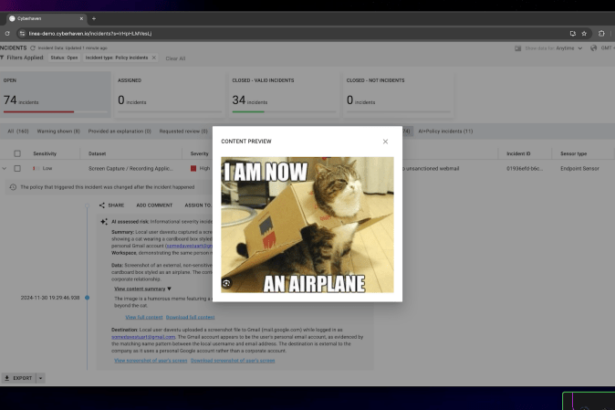Click Screen Capture / Recording Applic. dataset cell
615x410 pixels.
pos(131,168)
